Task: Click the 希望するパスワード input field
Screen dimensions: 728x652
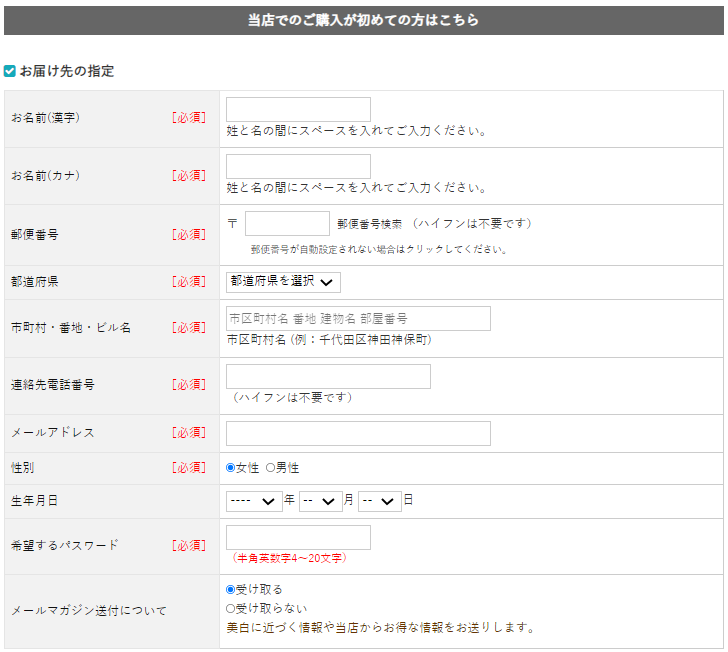Action: [x=298, y=538]
